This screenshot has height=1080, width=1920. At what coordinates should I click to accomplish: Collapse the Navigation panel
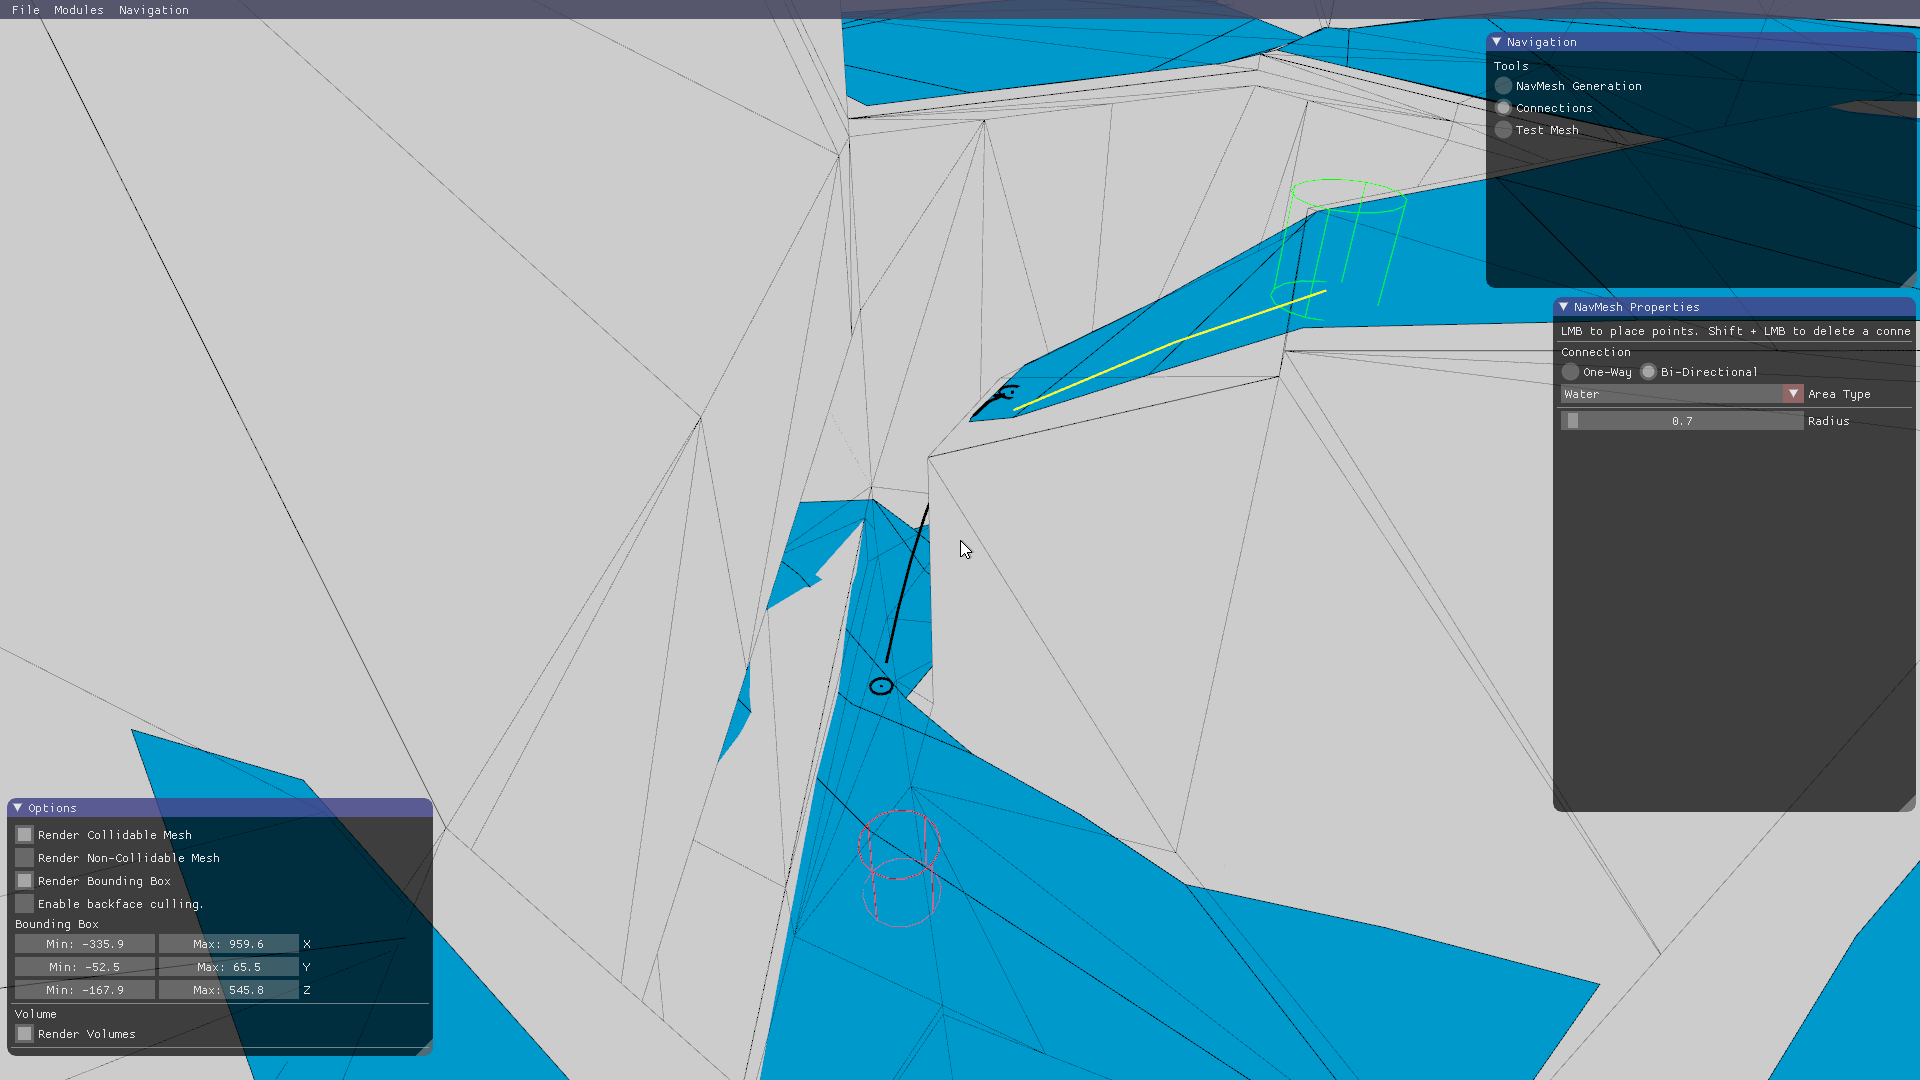[1497, 42]
